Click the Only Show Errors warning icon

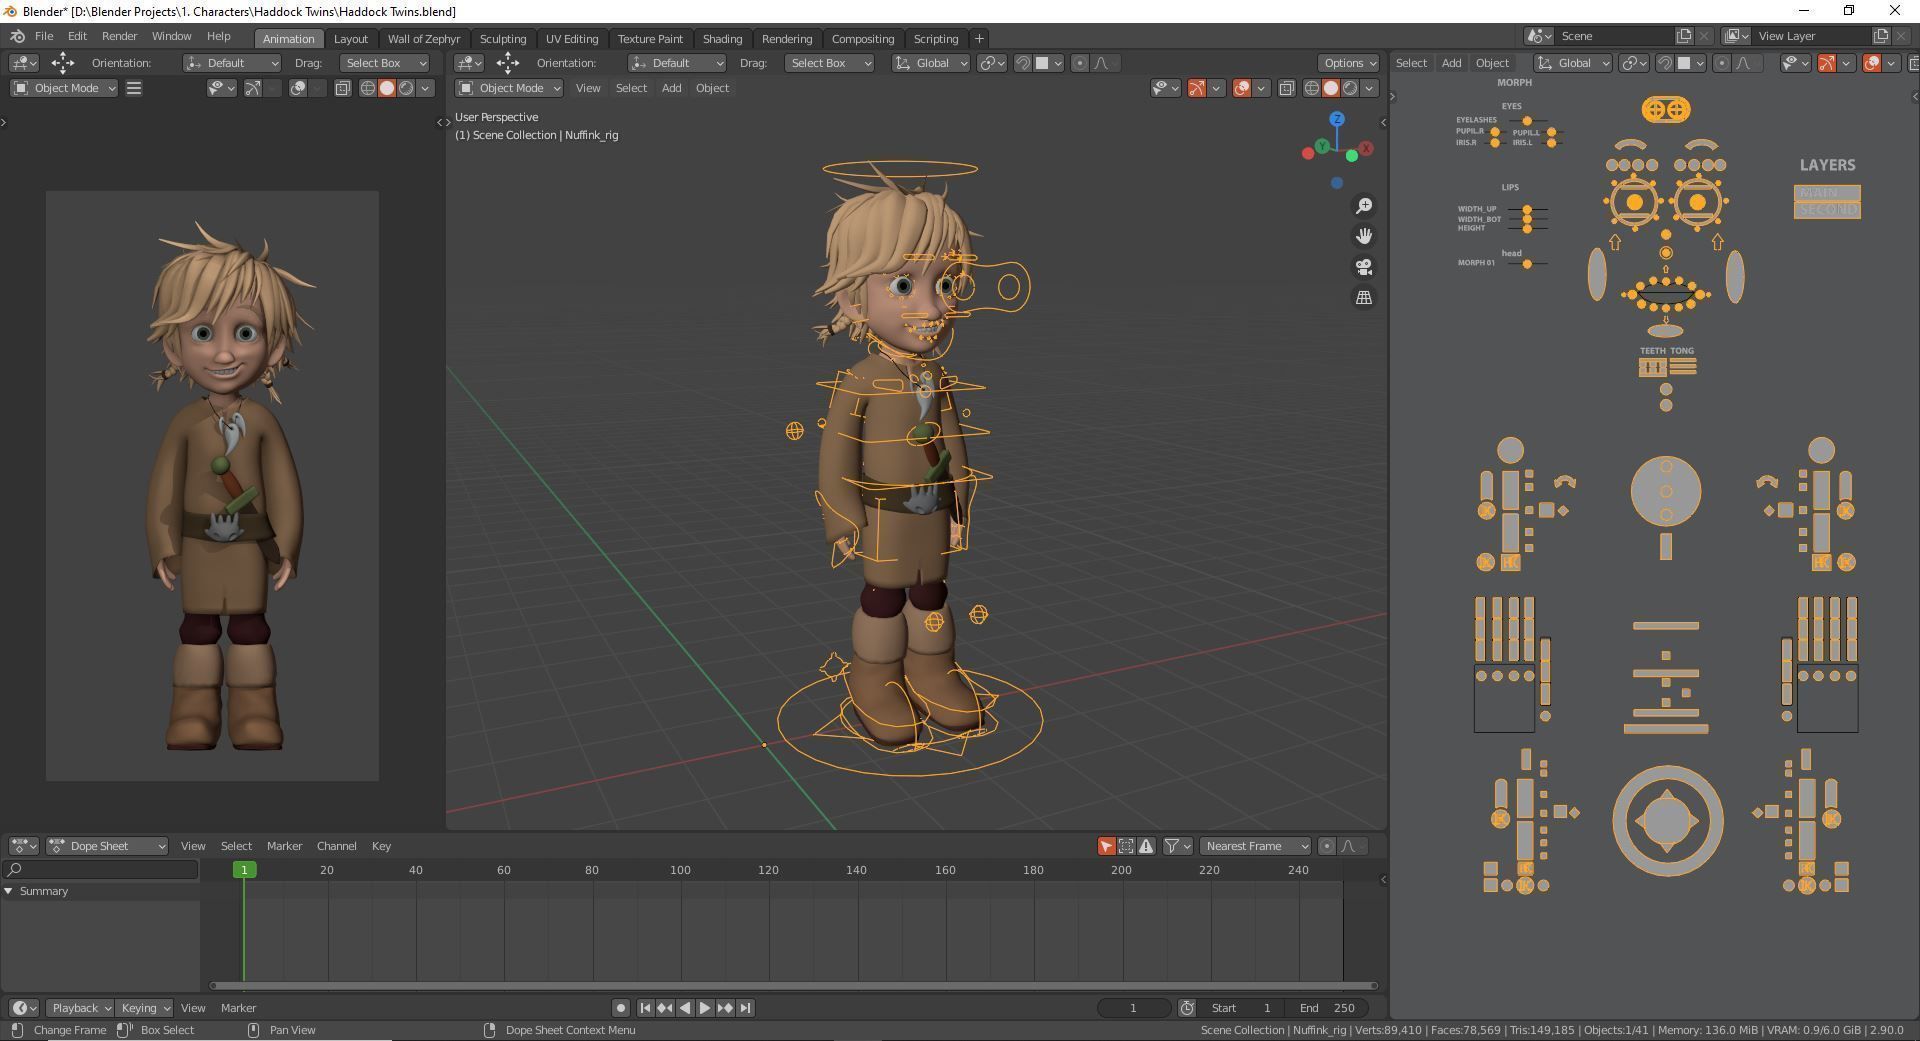[1146, 846]
